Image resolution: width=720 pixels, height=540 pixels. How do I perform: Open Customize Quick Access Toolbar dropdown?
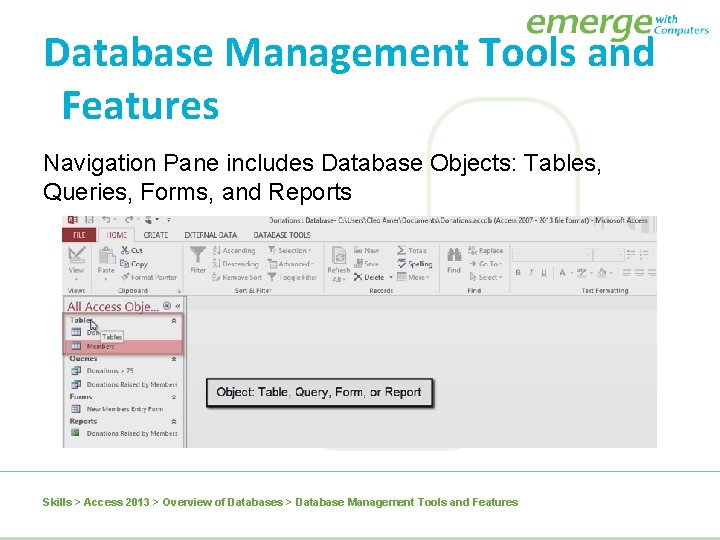(169, 220)
